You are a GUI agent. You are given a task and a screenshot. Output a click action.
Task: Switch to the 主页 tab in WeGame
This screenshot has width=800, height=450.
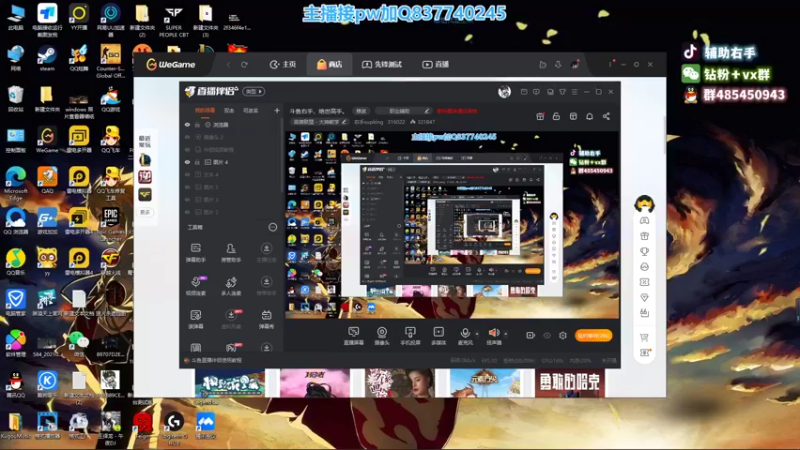click(x=283, y=65)
